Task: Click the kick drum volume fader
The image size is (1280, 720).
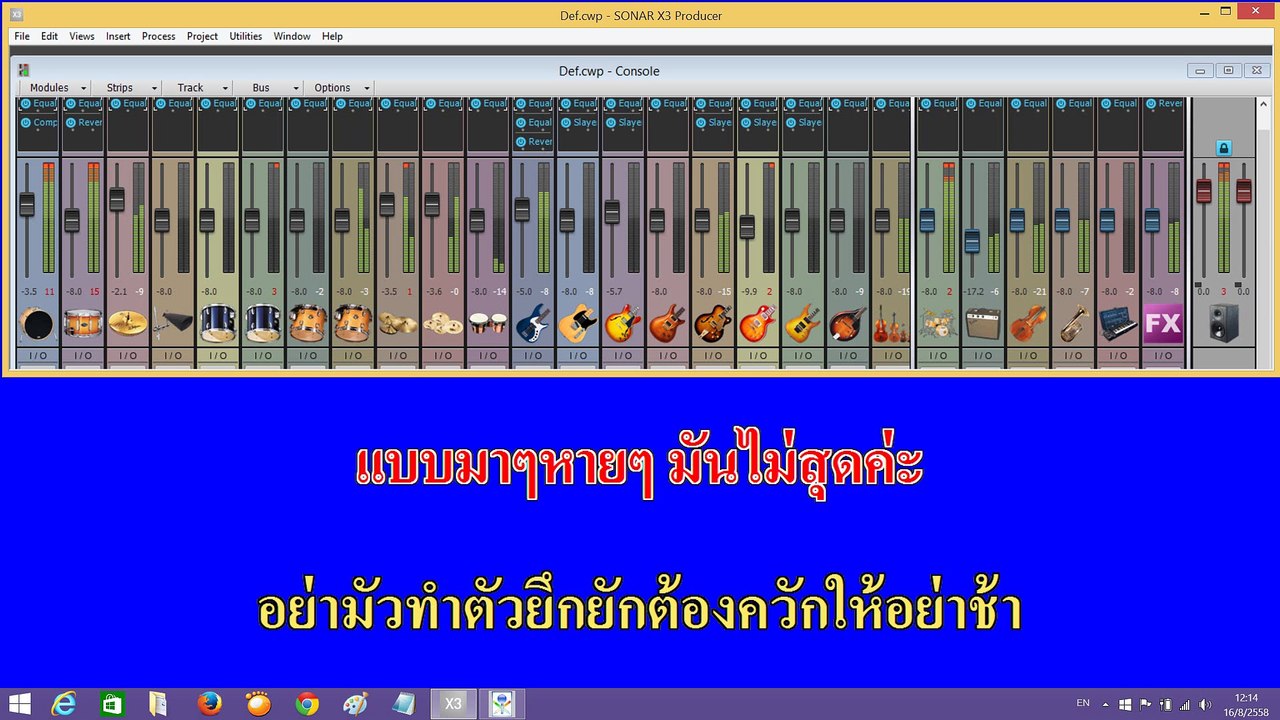Action: click(27, 203)
